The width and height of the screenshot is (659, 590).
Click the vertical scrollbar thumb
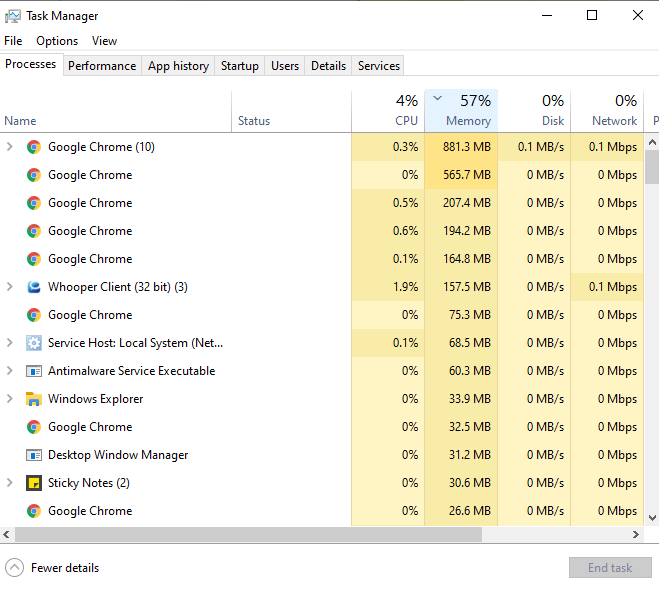coord(652,167)
